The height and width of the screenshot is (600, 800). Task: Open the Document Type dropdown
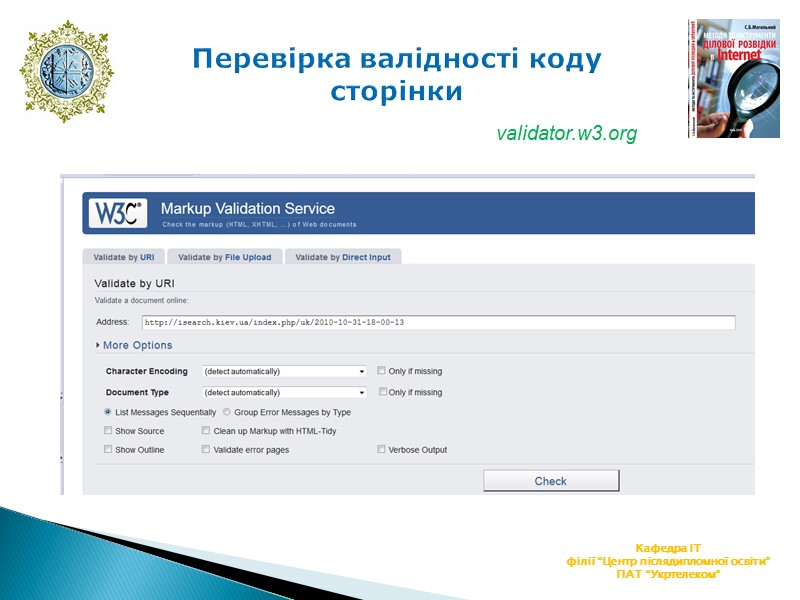(x=284, y=392)
